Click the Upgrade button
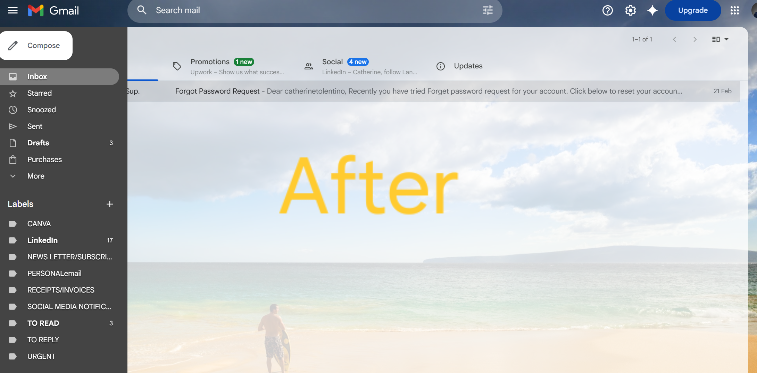 click(693, 10)
